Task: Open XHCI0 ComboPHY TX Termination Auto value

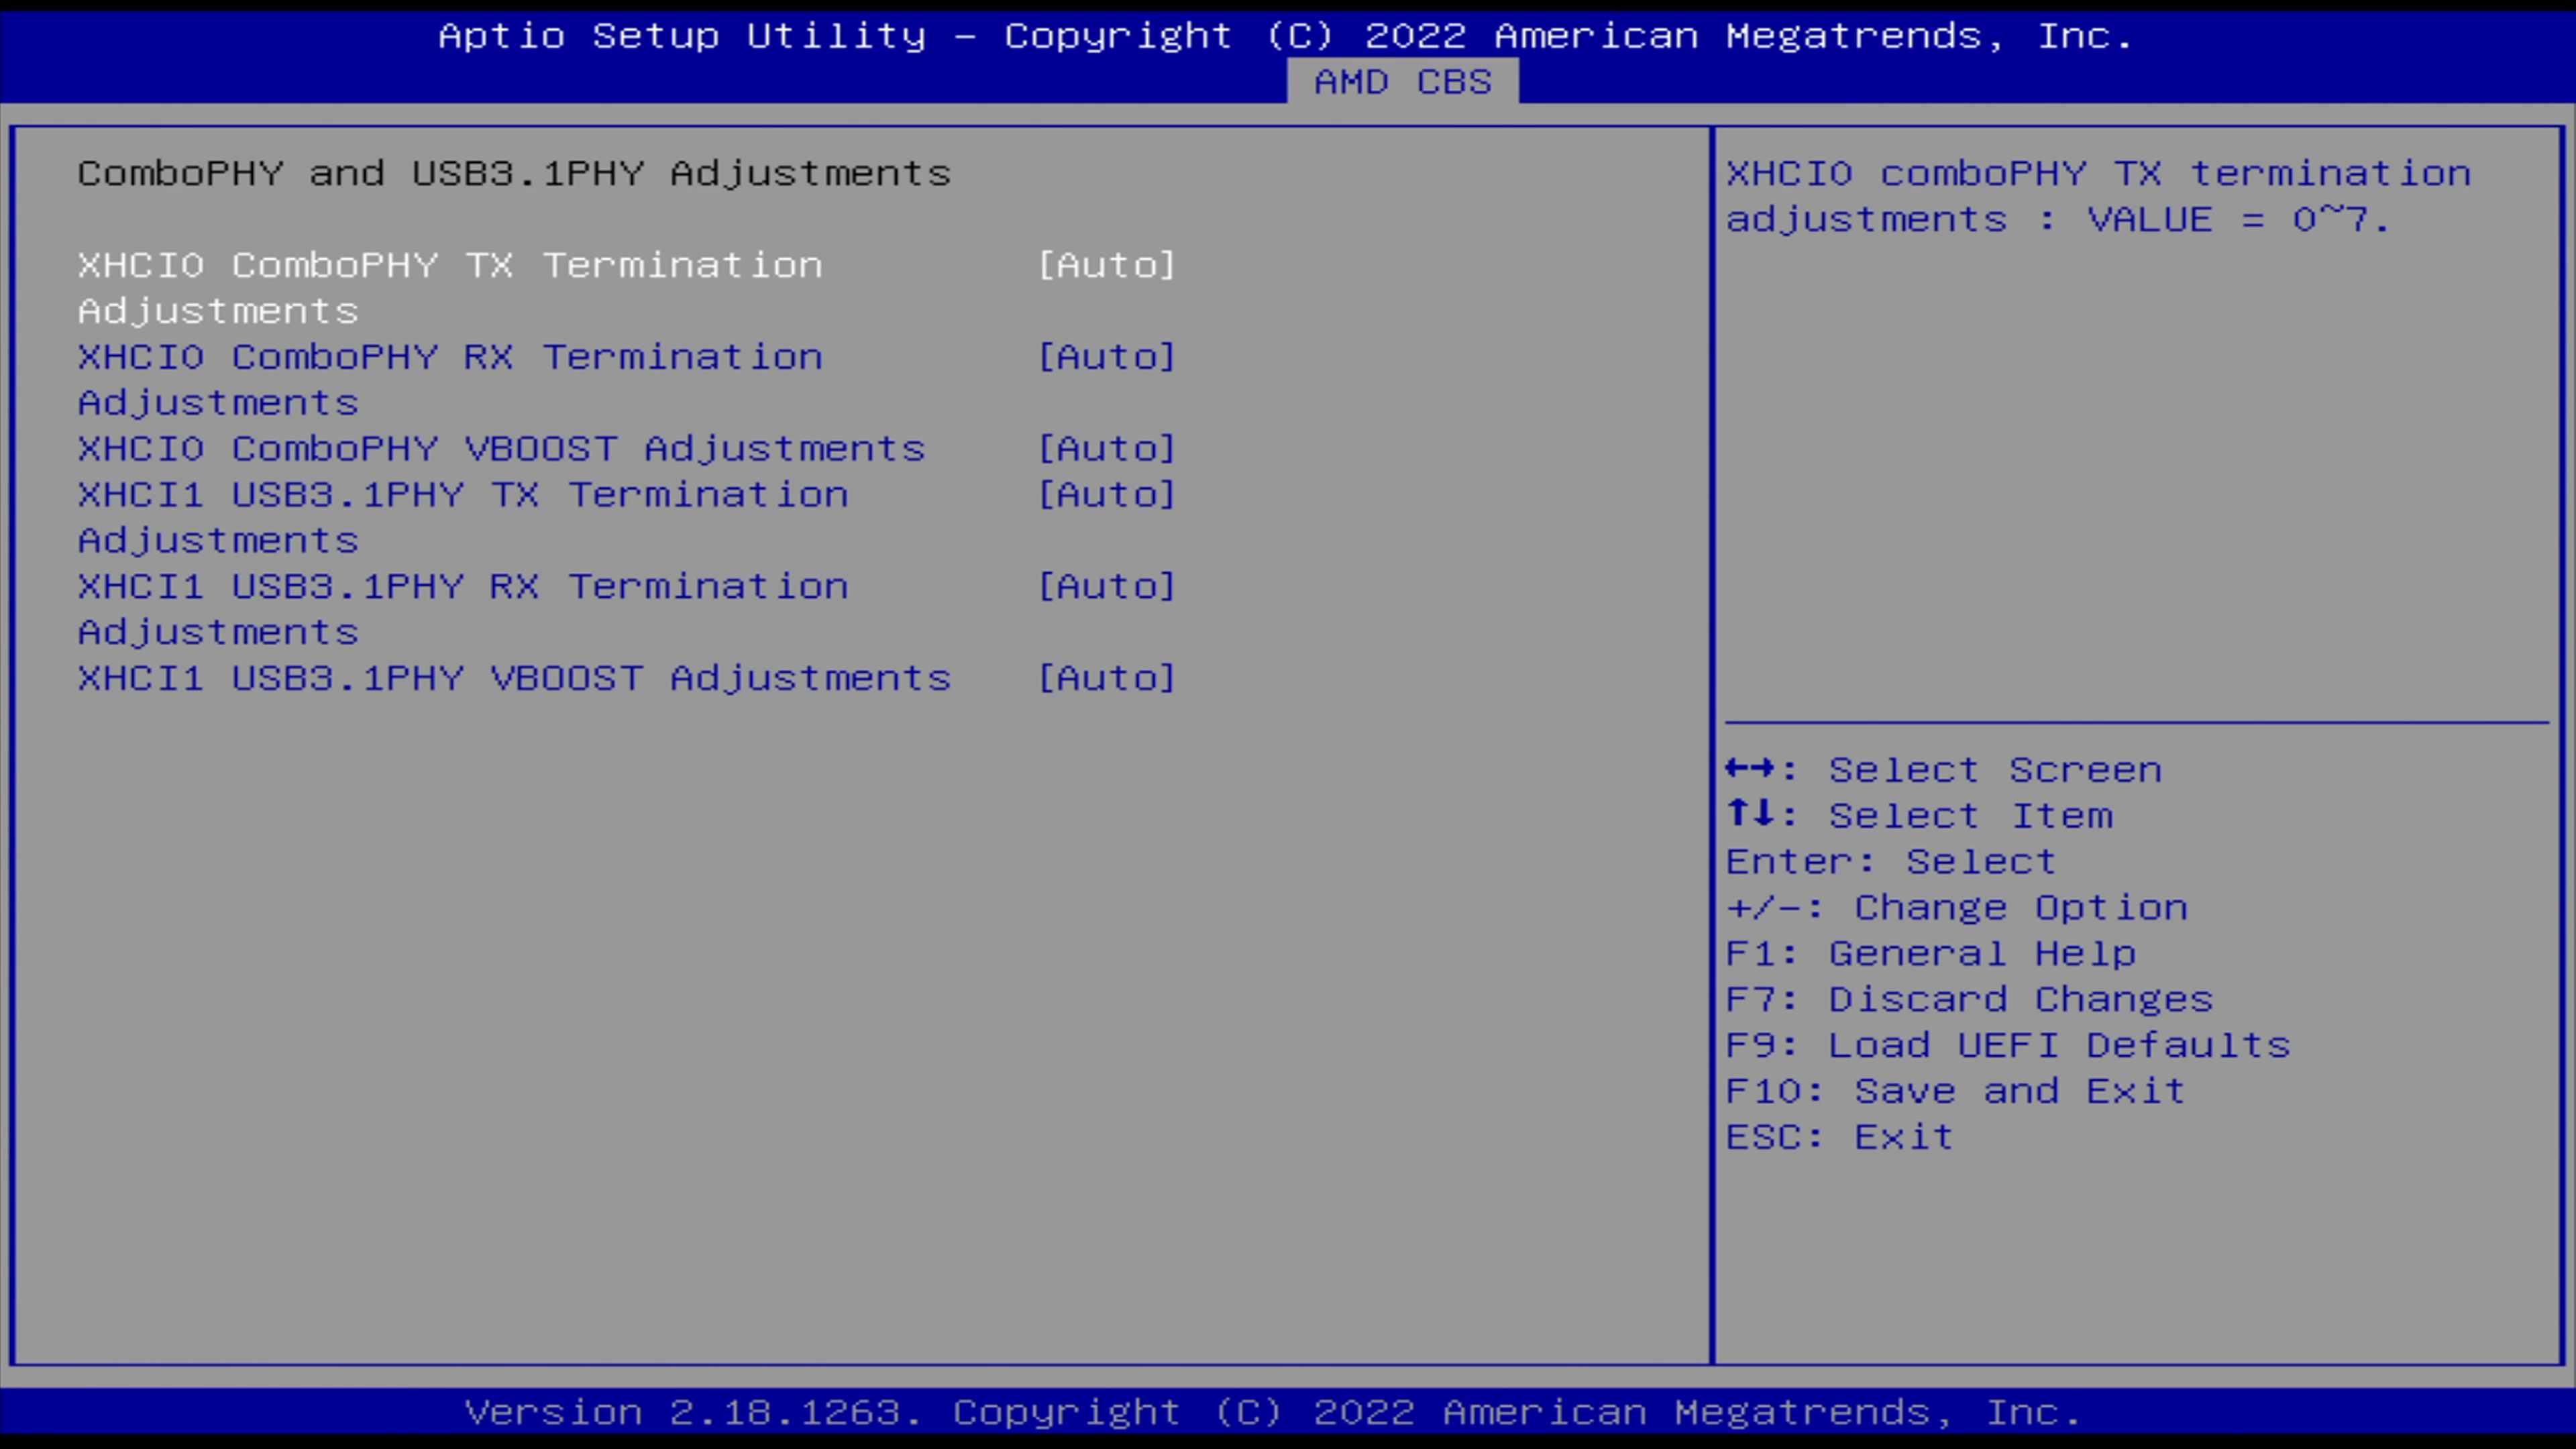Action: point(1106,265)
